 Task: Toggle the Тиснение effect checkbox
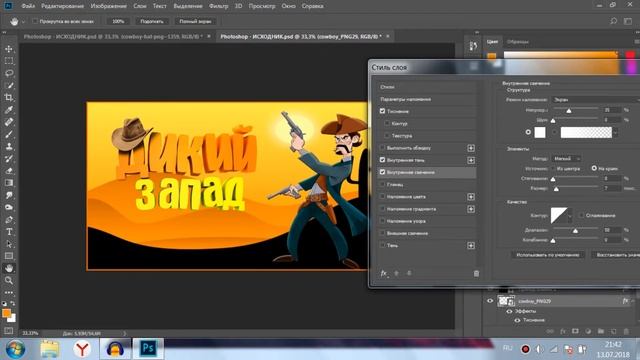pos(382,111)
